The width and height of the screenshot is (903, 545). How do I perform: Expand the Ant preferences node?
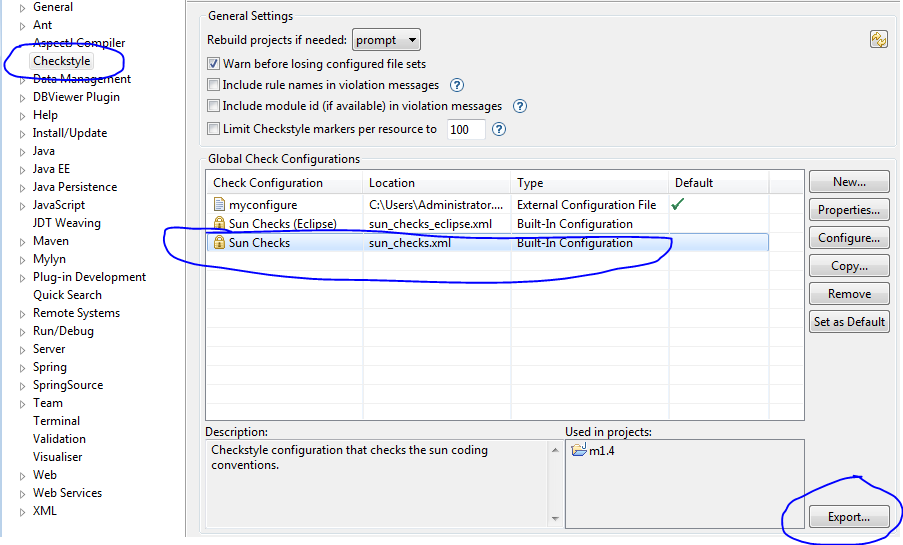[22, 26]
